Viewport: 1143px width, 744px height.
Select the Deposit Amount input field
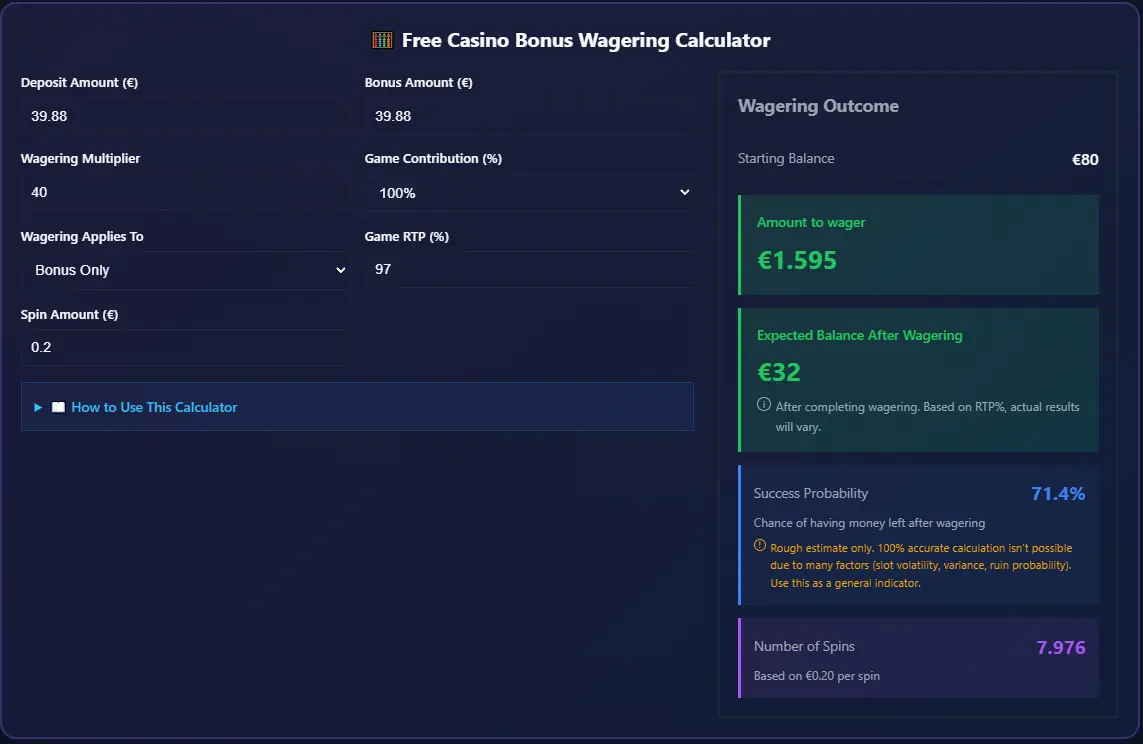point(185,115)
